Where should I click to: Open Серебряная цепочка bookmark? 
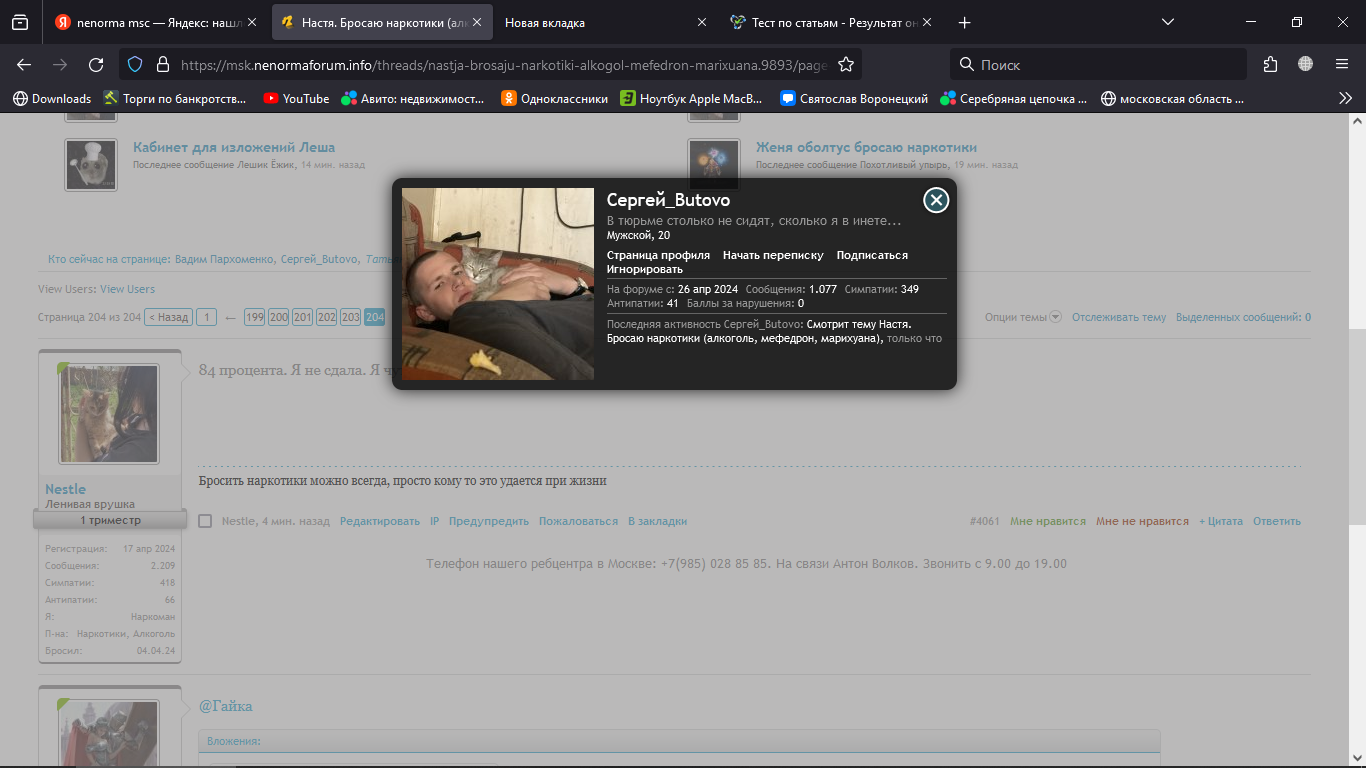pyautogui.click(x=1013, y=99)
